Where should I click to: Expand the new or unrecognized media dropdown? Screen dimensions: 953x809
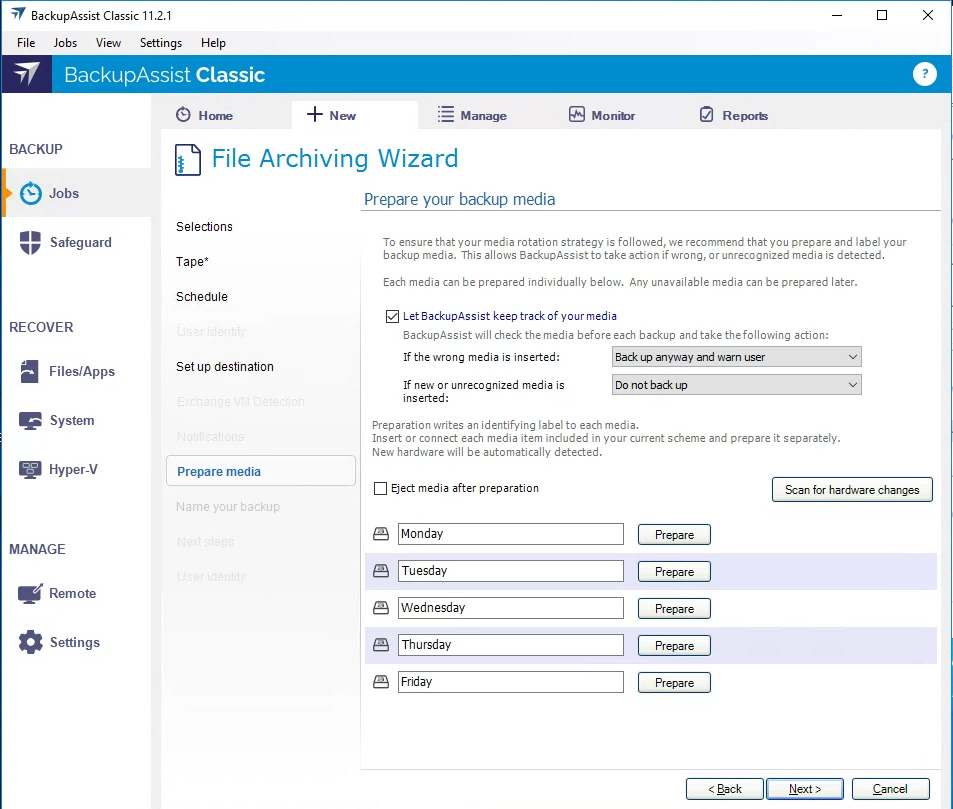(736, 385)
